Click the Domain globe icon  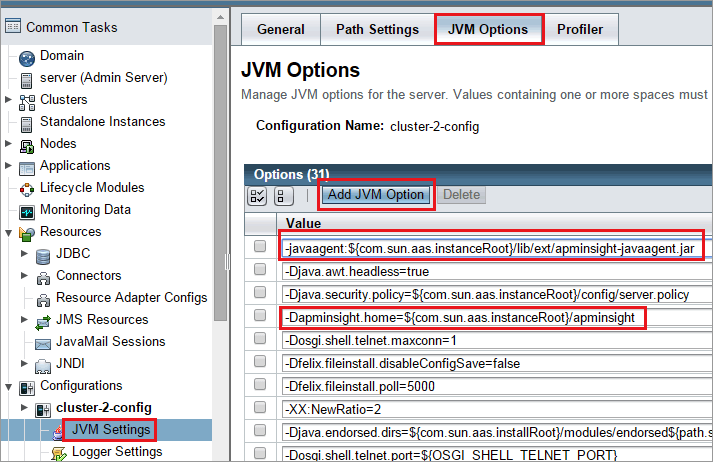[27, 56]
